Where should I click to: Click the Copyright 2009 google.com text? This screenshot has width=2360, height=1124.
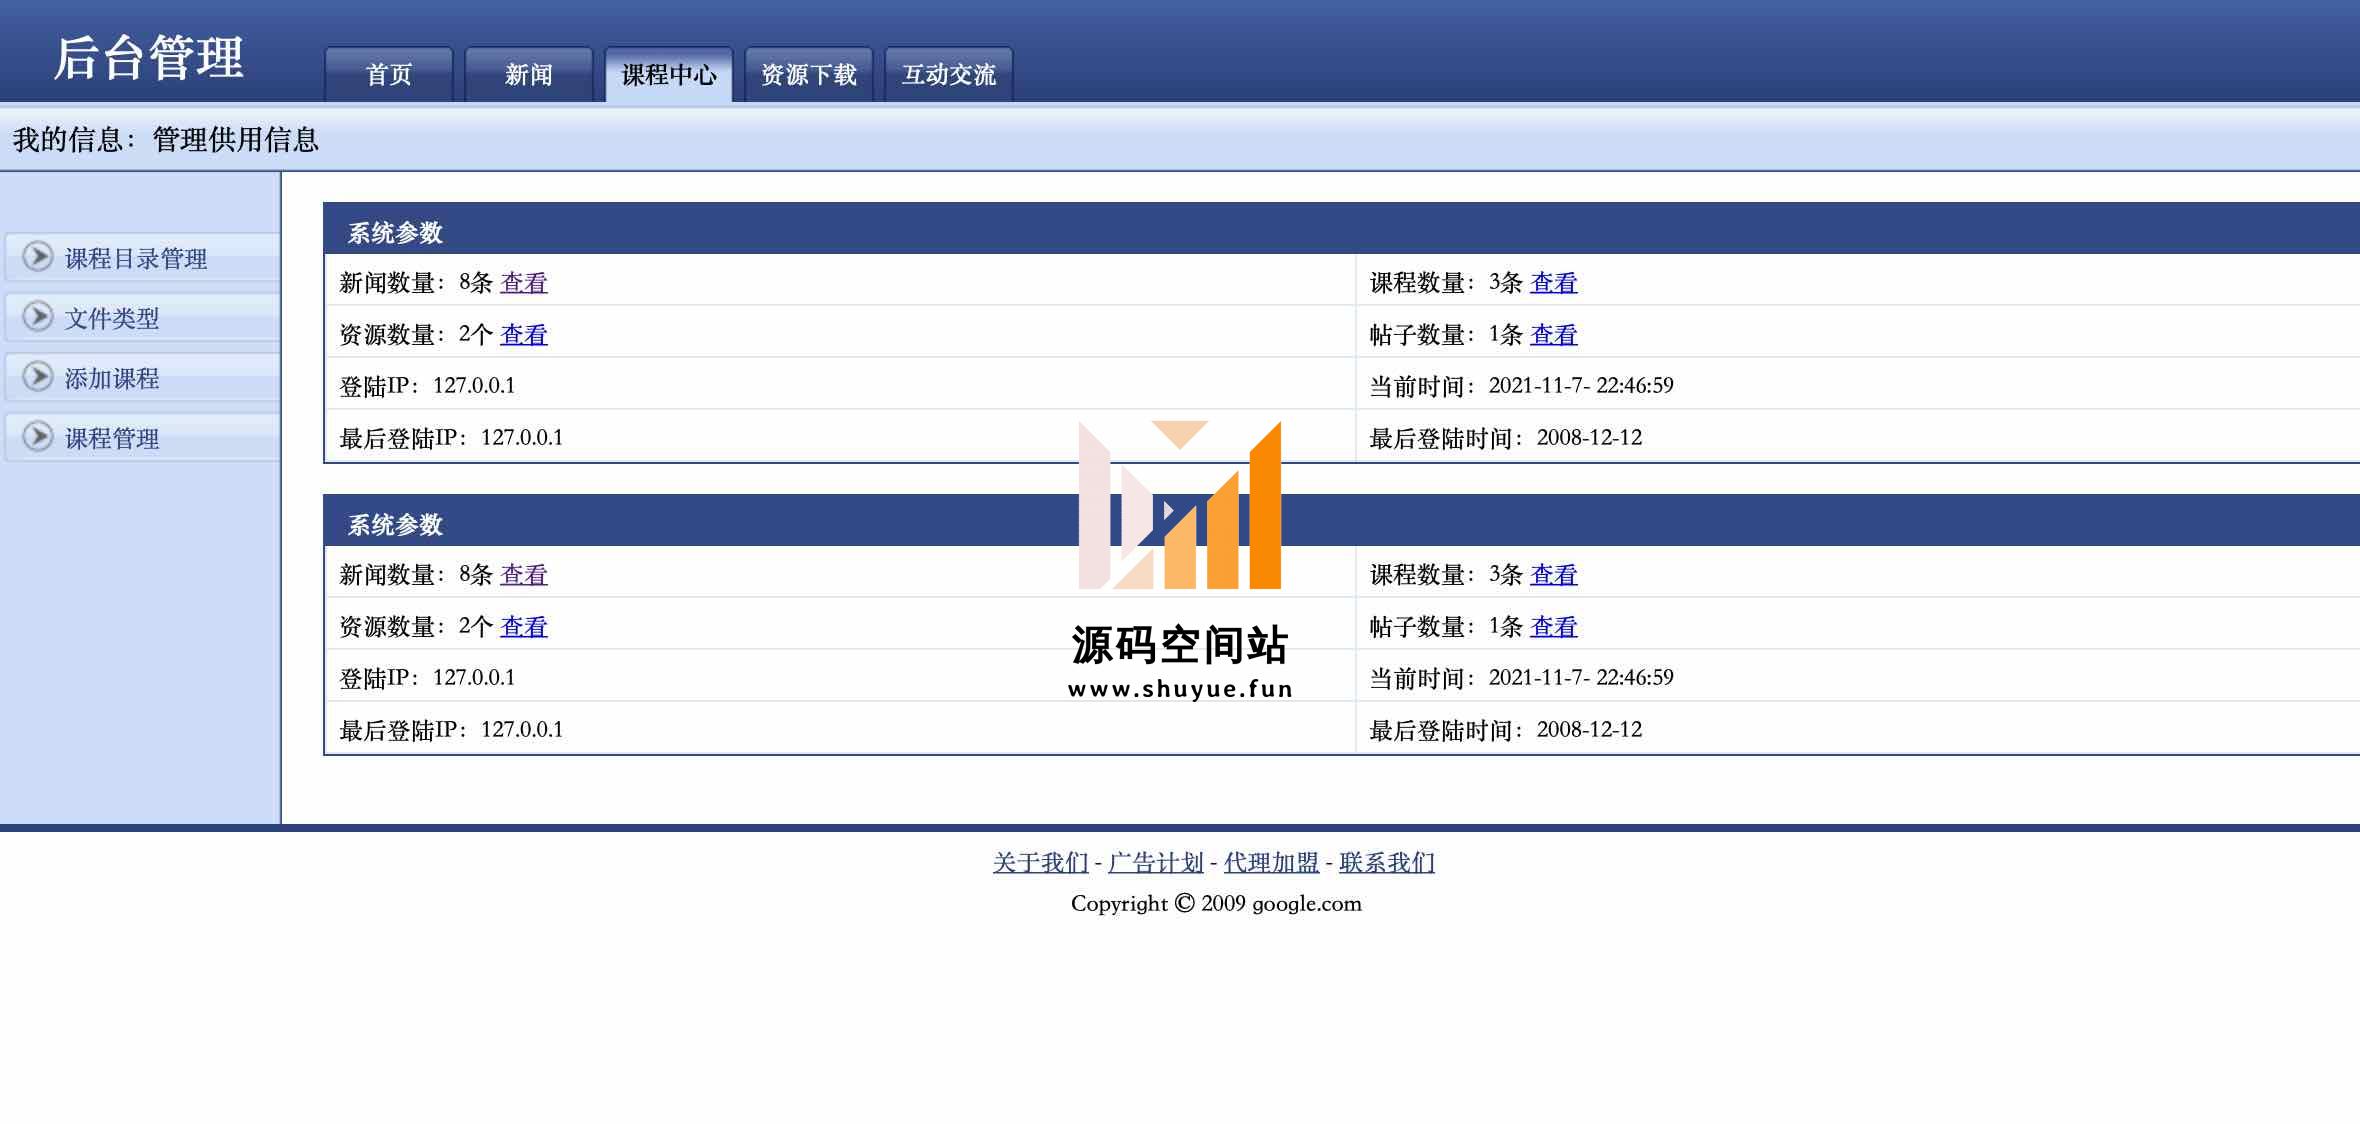tap(1216, 903)
